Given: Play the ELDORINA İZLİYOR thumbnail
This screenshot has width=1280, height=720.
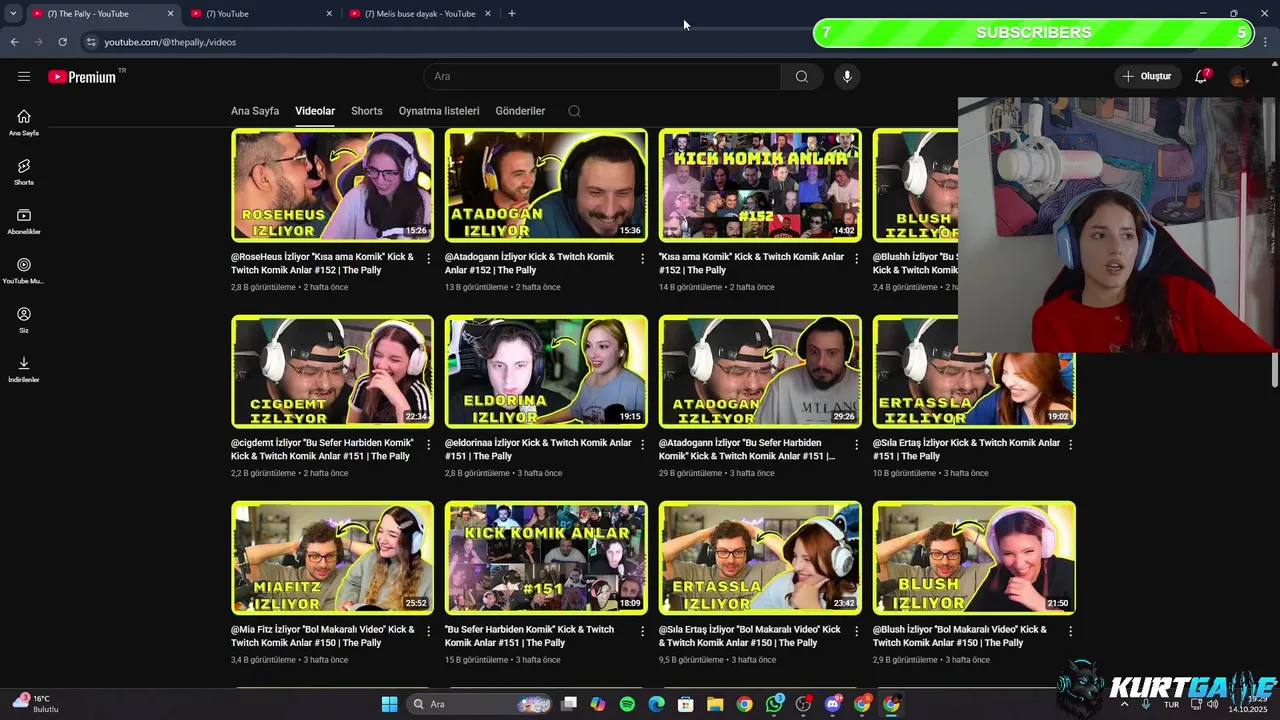Looking at the screenshot, I should [x=546, y=372].
